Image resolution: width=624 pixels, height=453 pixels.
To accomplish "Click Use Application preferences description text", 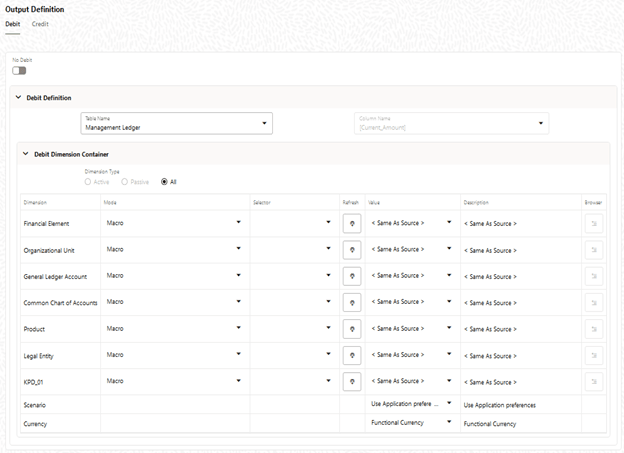I will point(499,405).
